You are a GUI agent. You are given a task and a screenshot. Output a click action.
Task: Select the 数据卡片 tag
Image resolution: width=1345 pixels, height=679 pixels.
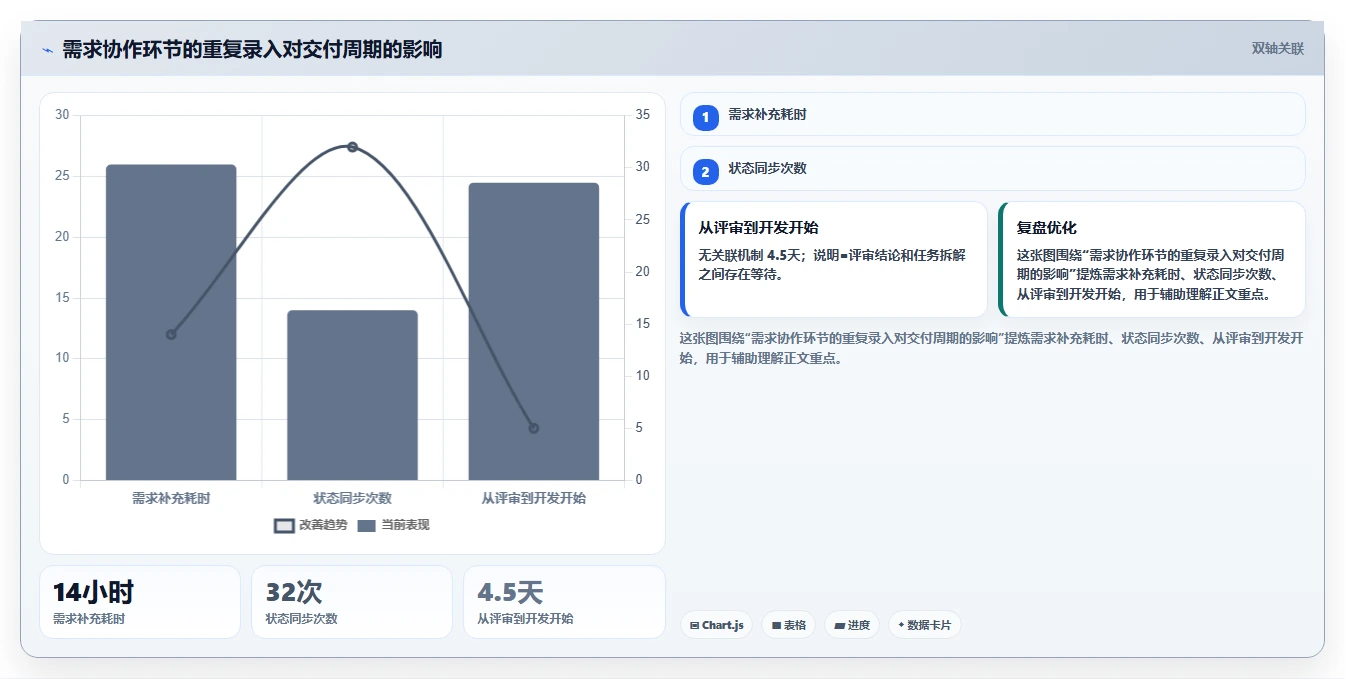click(924, 625)
